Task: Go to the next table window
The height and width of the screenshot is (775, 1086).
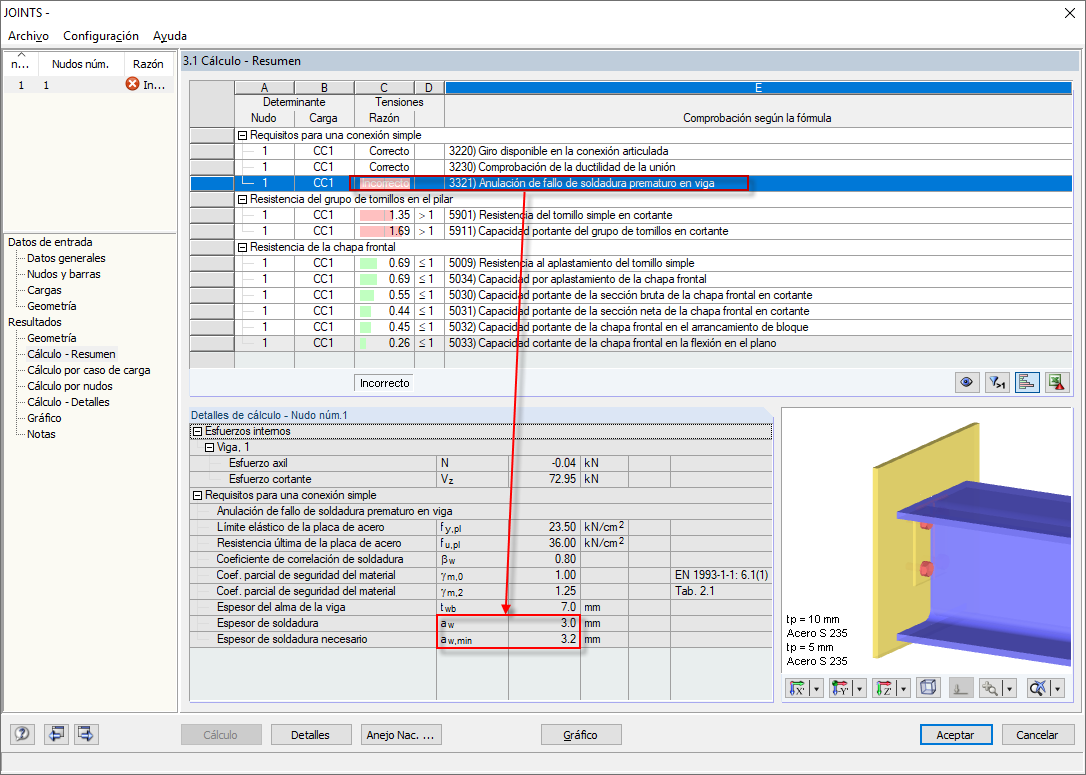Action: click(x=86, y=734)
